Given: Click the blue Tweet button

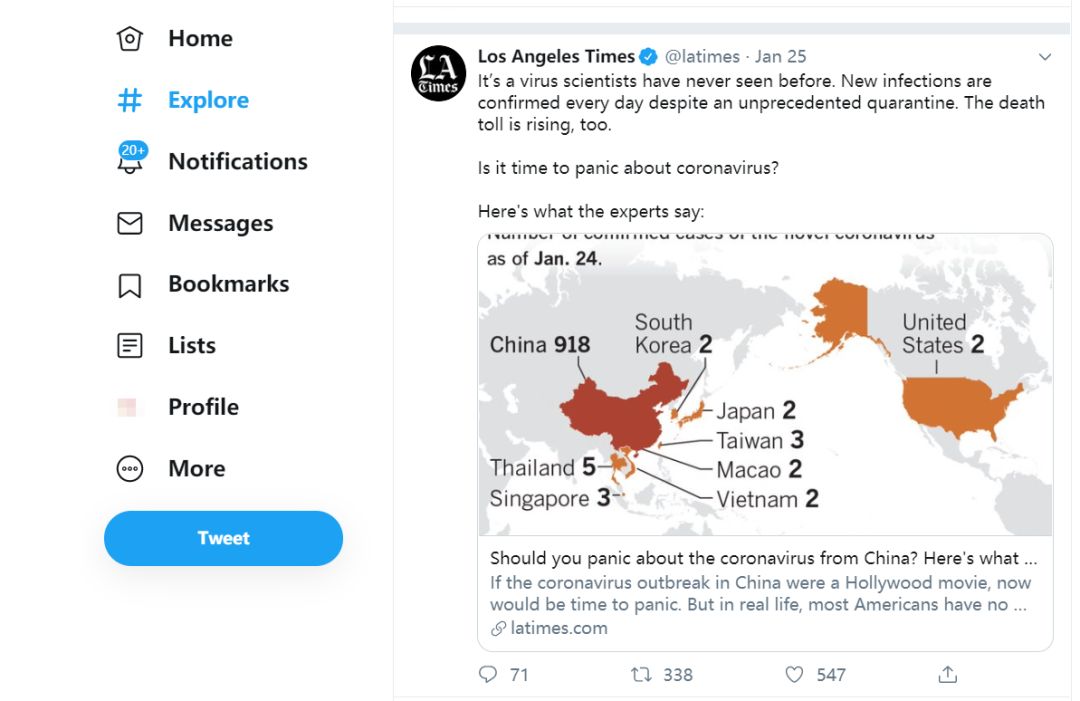Looking at the screenshot, I should 223,538.
